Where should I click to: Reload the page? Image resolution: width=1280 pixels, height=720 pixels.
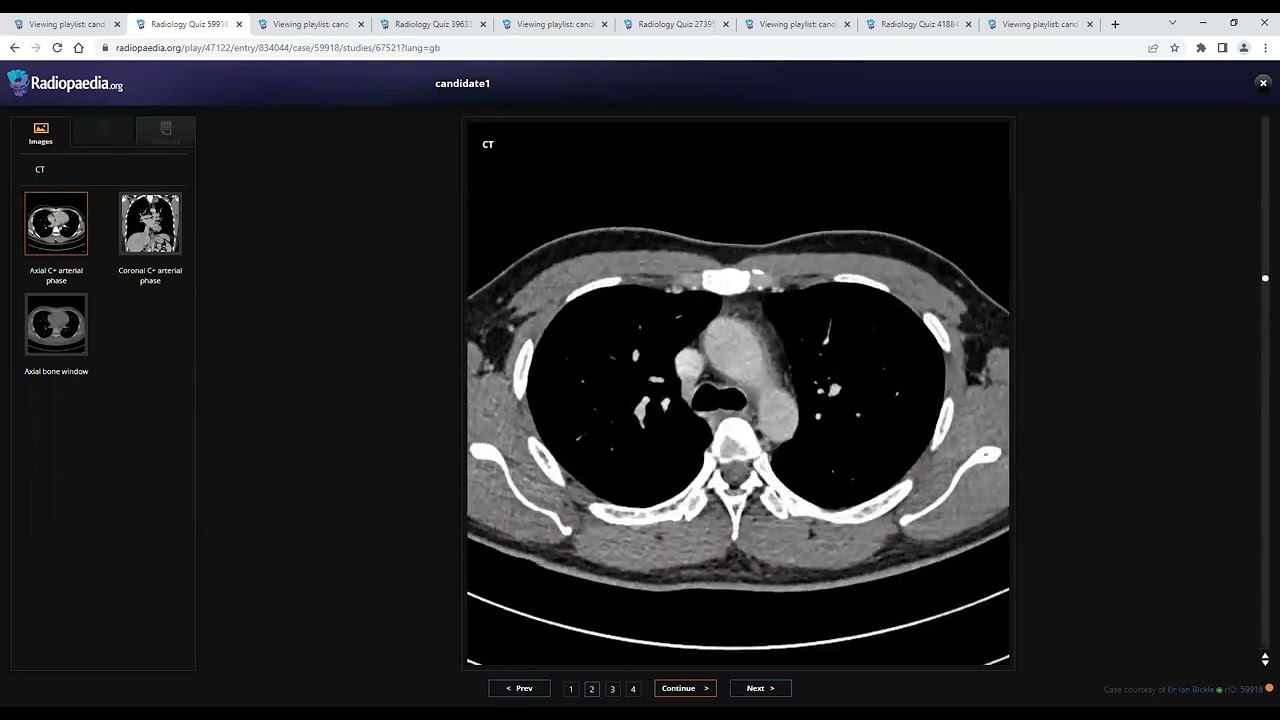pos(57,48)
